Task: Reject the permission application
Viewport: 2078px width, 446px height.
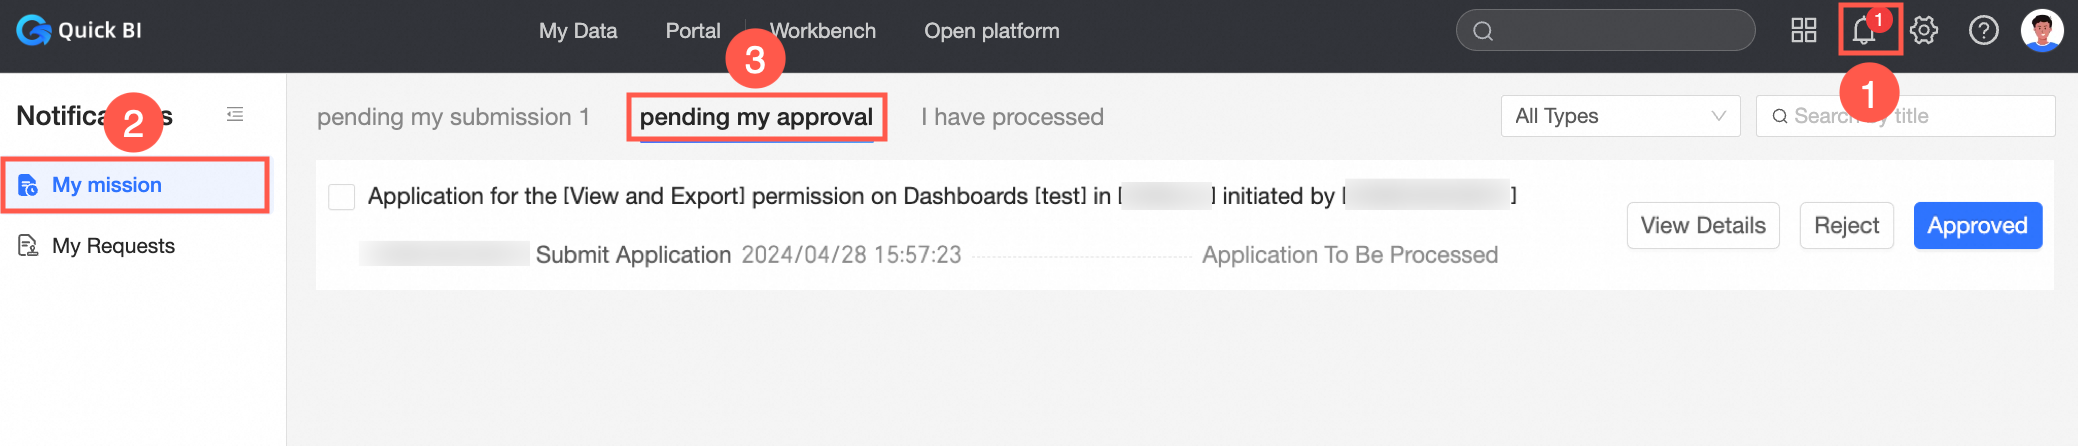Action: 1846,226
